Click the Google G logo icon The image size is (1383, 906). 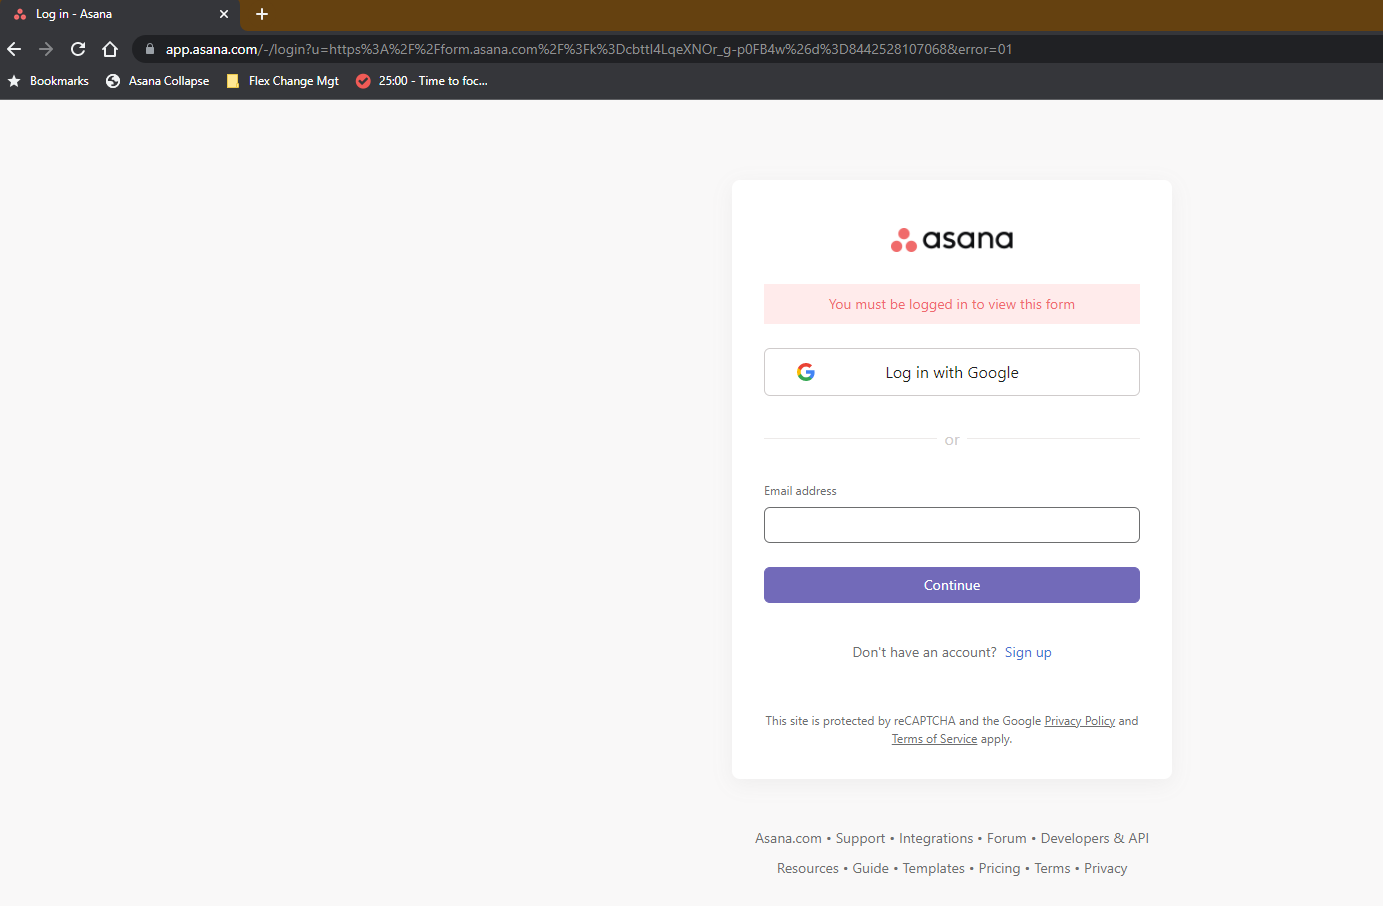point(806,372)
